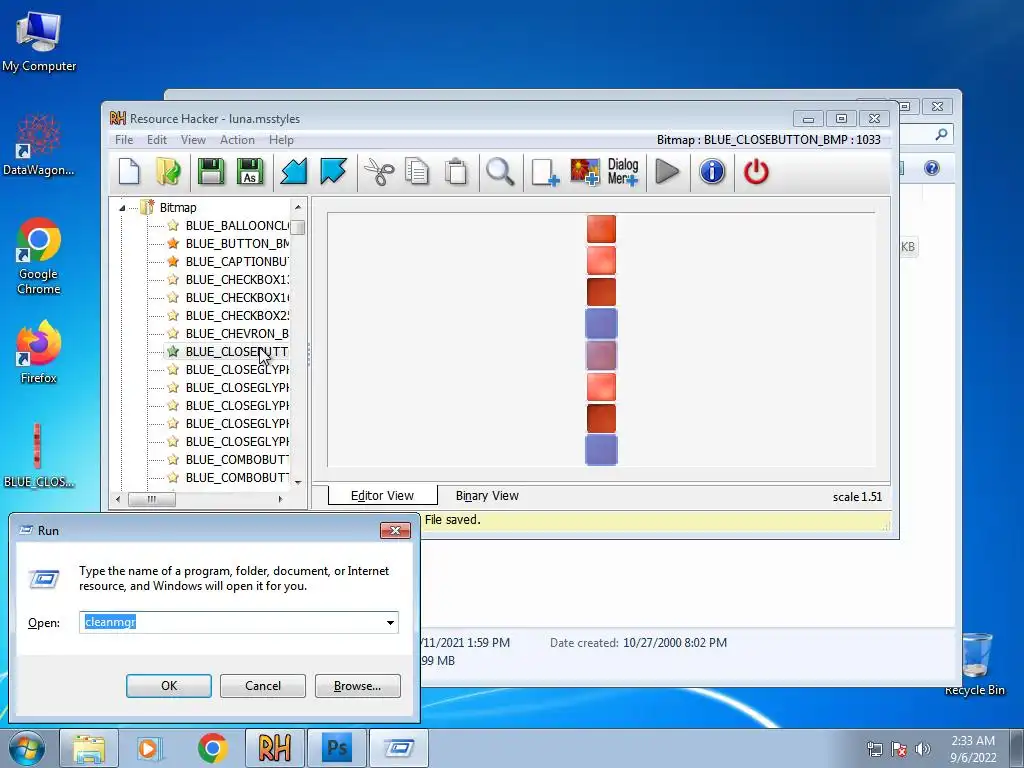Click the New blank script toolbar icon
Image resolution: width=1024 pixels, height=768 pixels.
[x=129, y=172]
